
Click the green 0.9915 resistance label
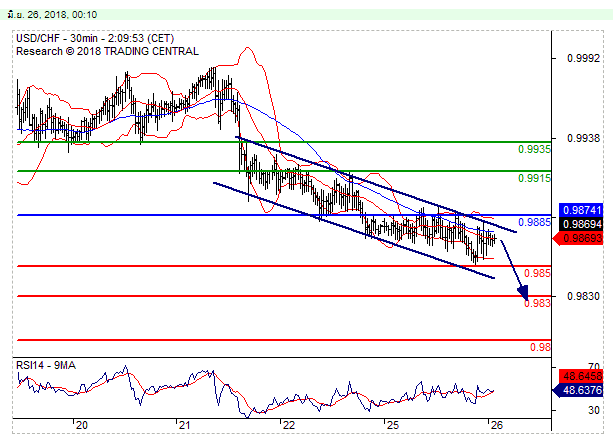pos(534,178)
